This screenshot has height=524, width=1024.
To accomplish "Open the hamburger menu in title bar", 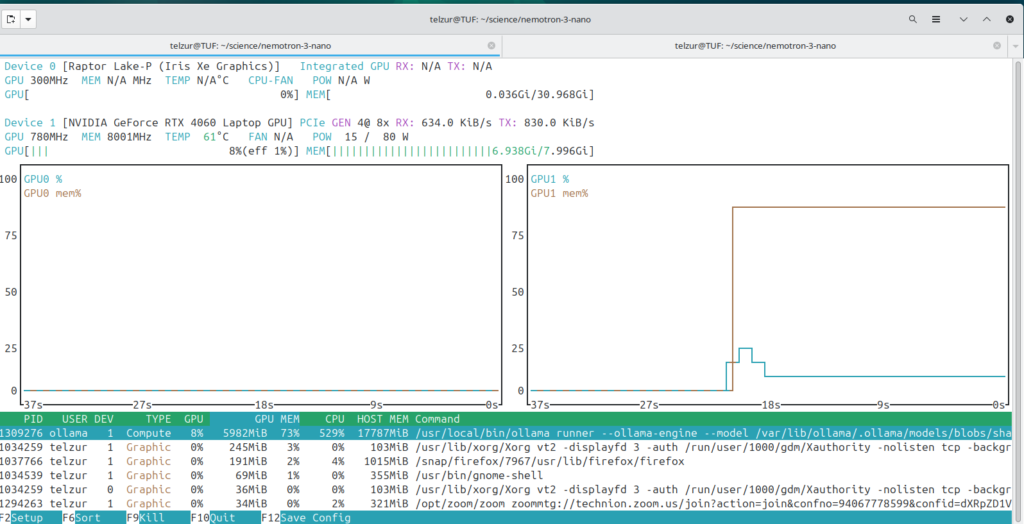I will pos(936,19).
